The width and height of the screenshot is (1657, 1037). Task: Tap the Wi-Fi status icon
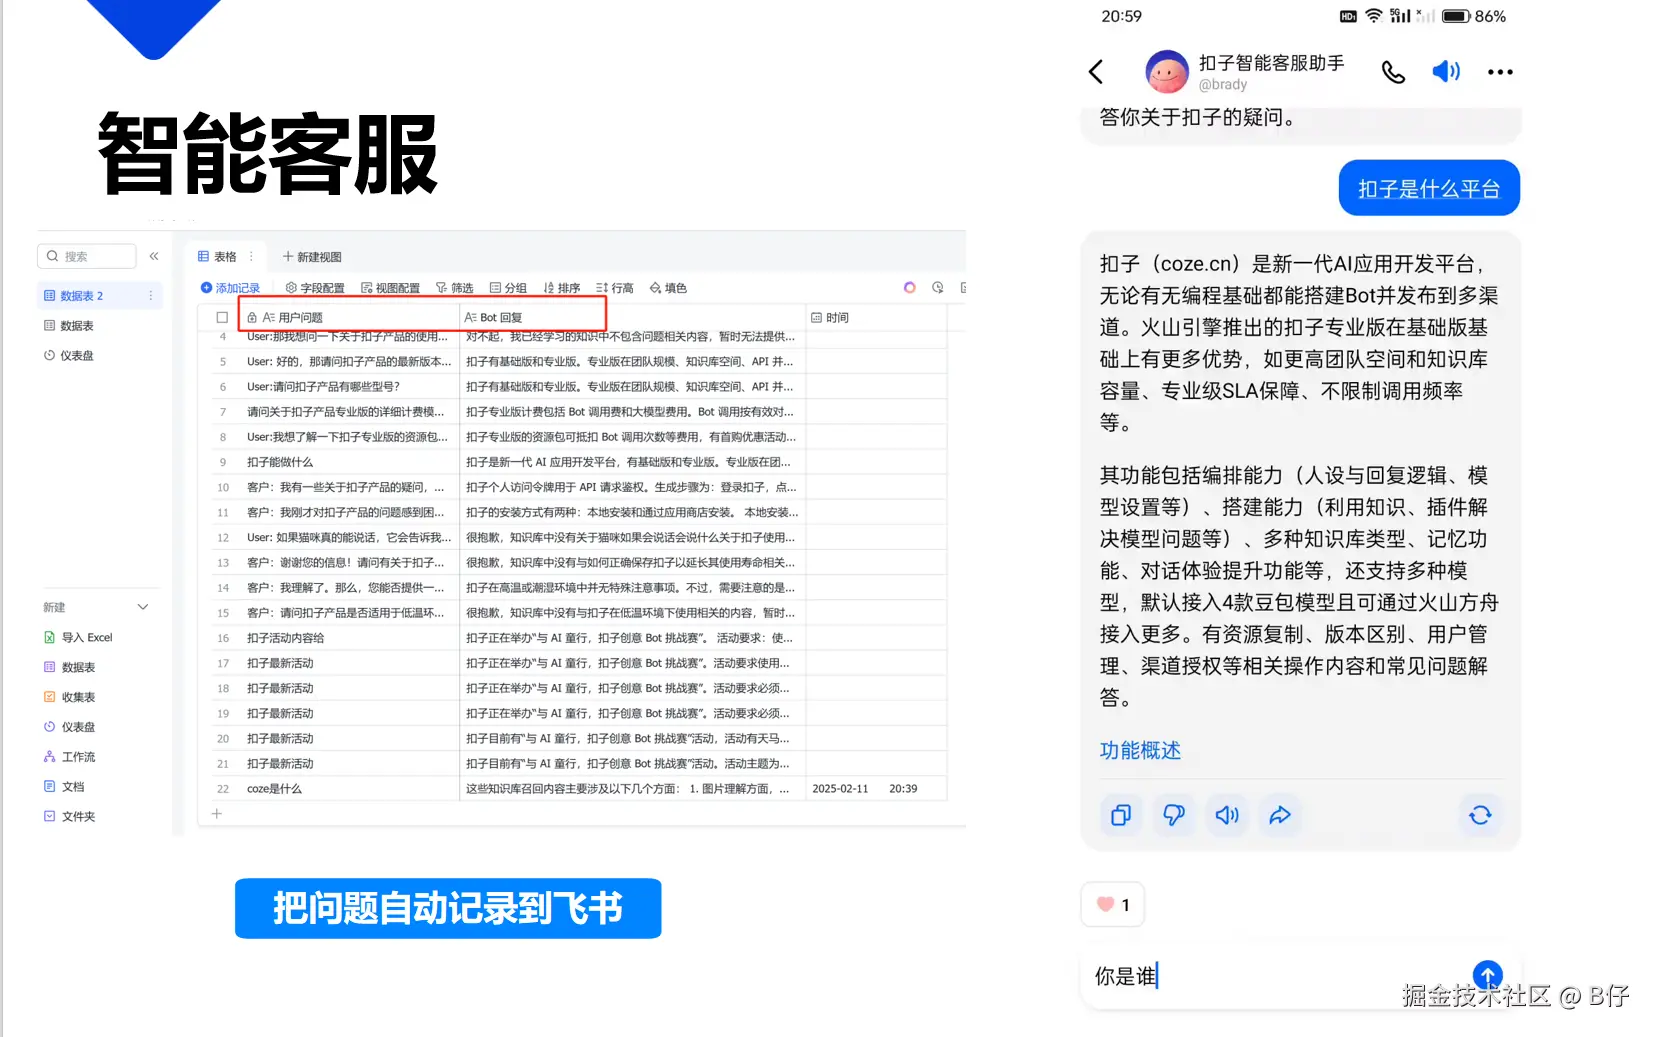coord(1374,16)
